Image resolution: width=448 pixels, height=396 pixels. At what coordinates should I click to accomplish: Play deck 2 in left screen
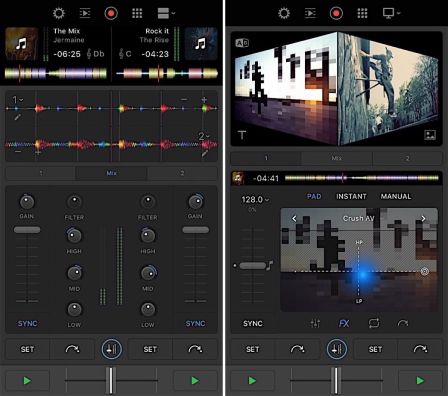coord(195,380)
